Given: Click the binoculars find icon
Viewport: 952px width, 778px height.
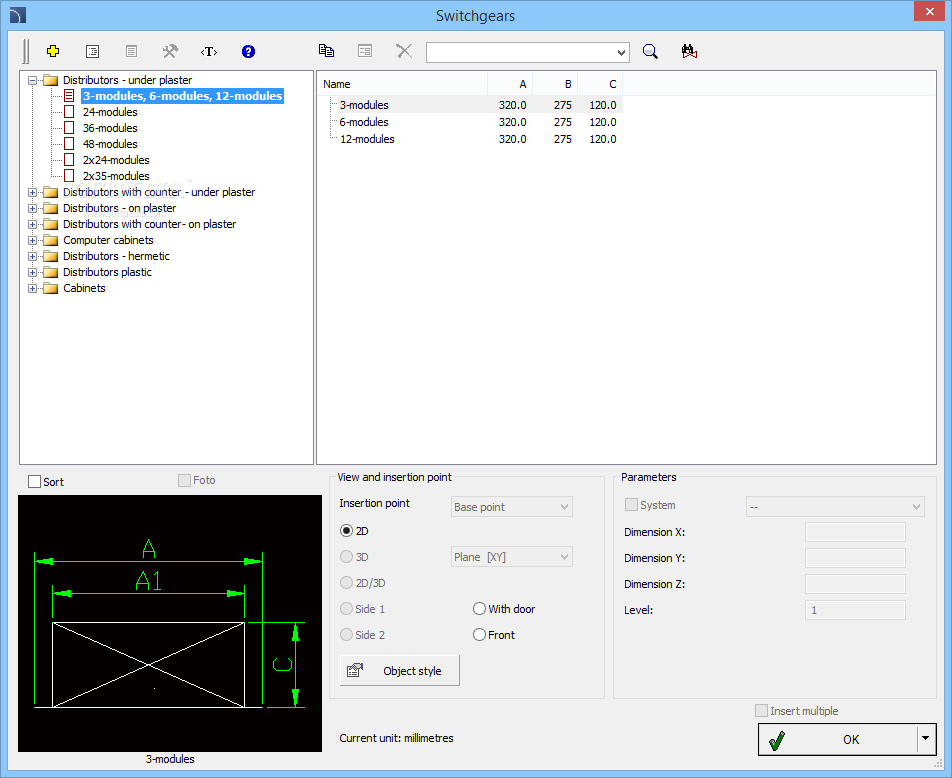Looking at the screenshot, I should tap(689, 51).
